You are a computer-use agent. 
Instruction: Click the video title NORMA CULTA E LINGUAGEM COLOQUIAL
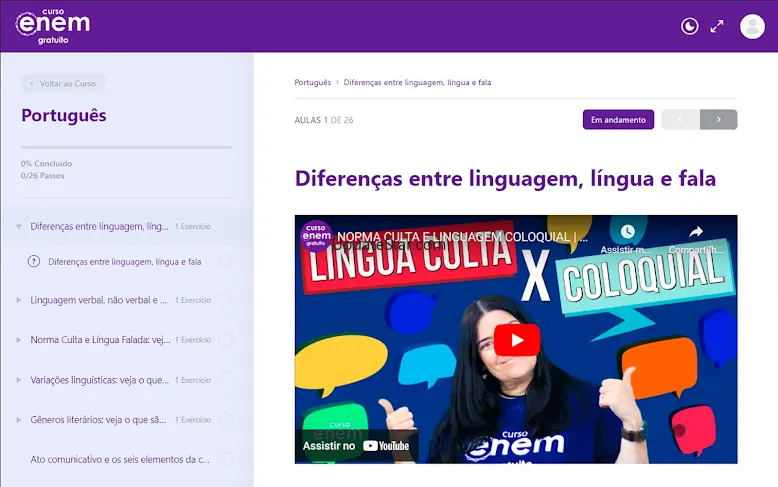[462, 237]
